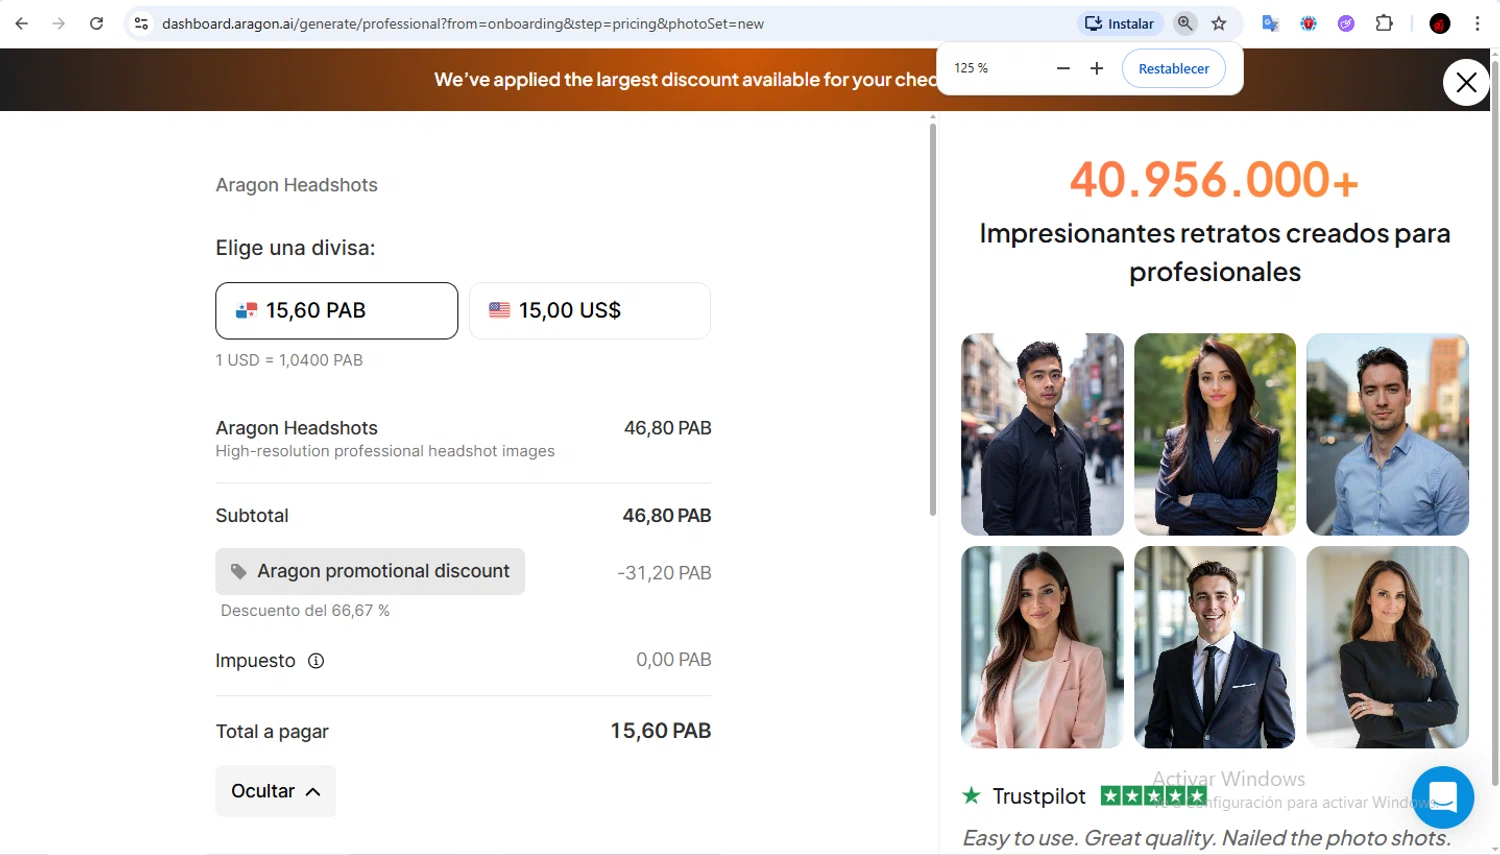1500x855 pixels.
Task: Click the '1 USD = 1,0400 PAB' rate
Action: pos(289,360)
